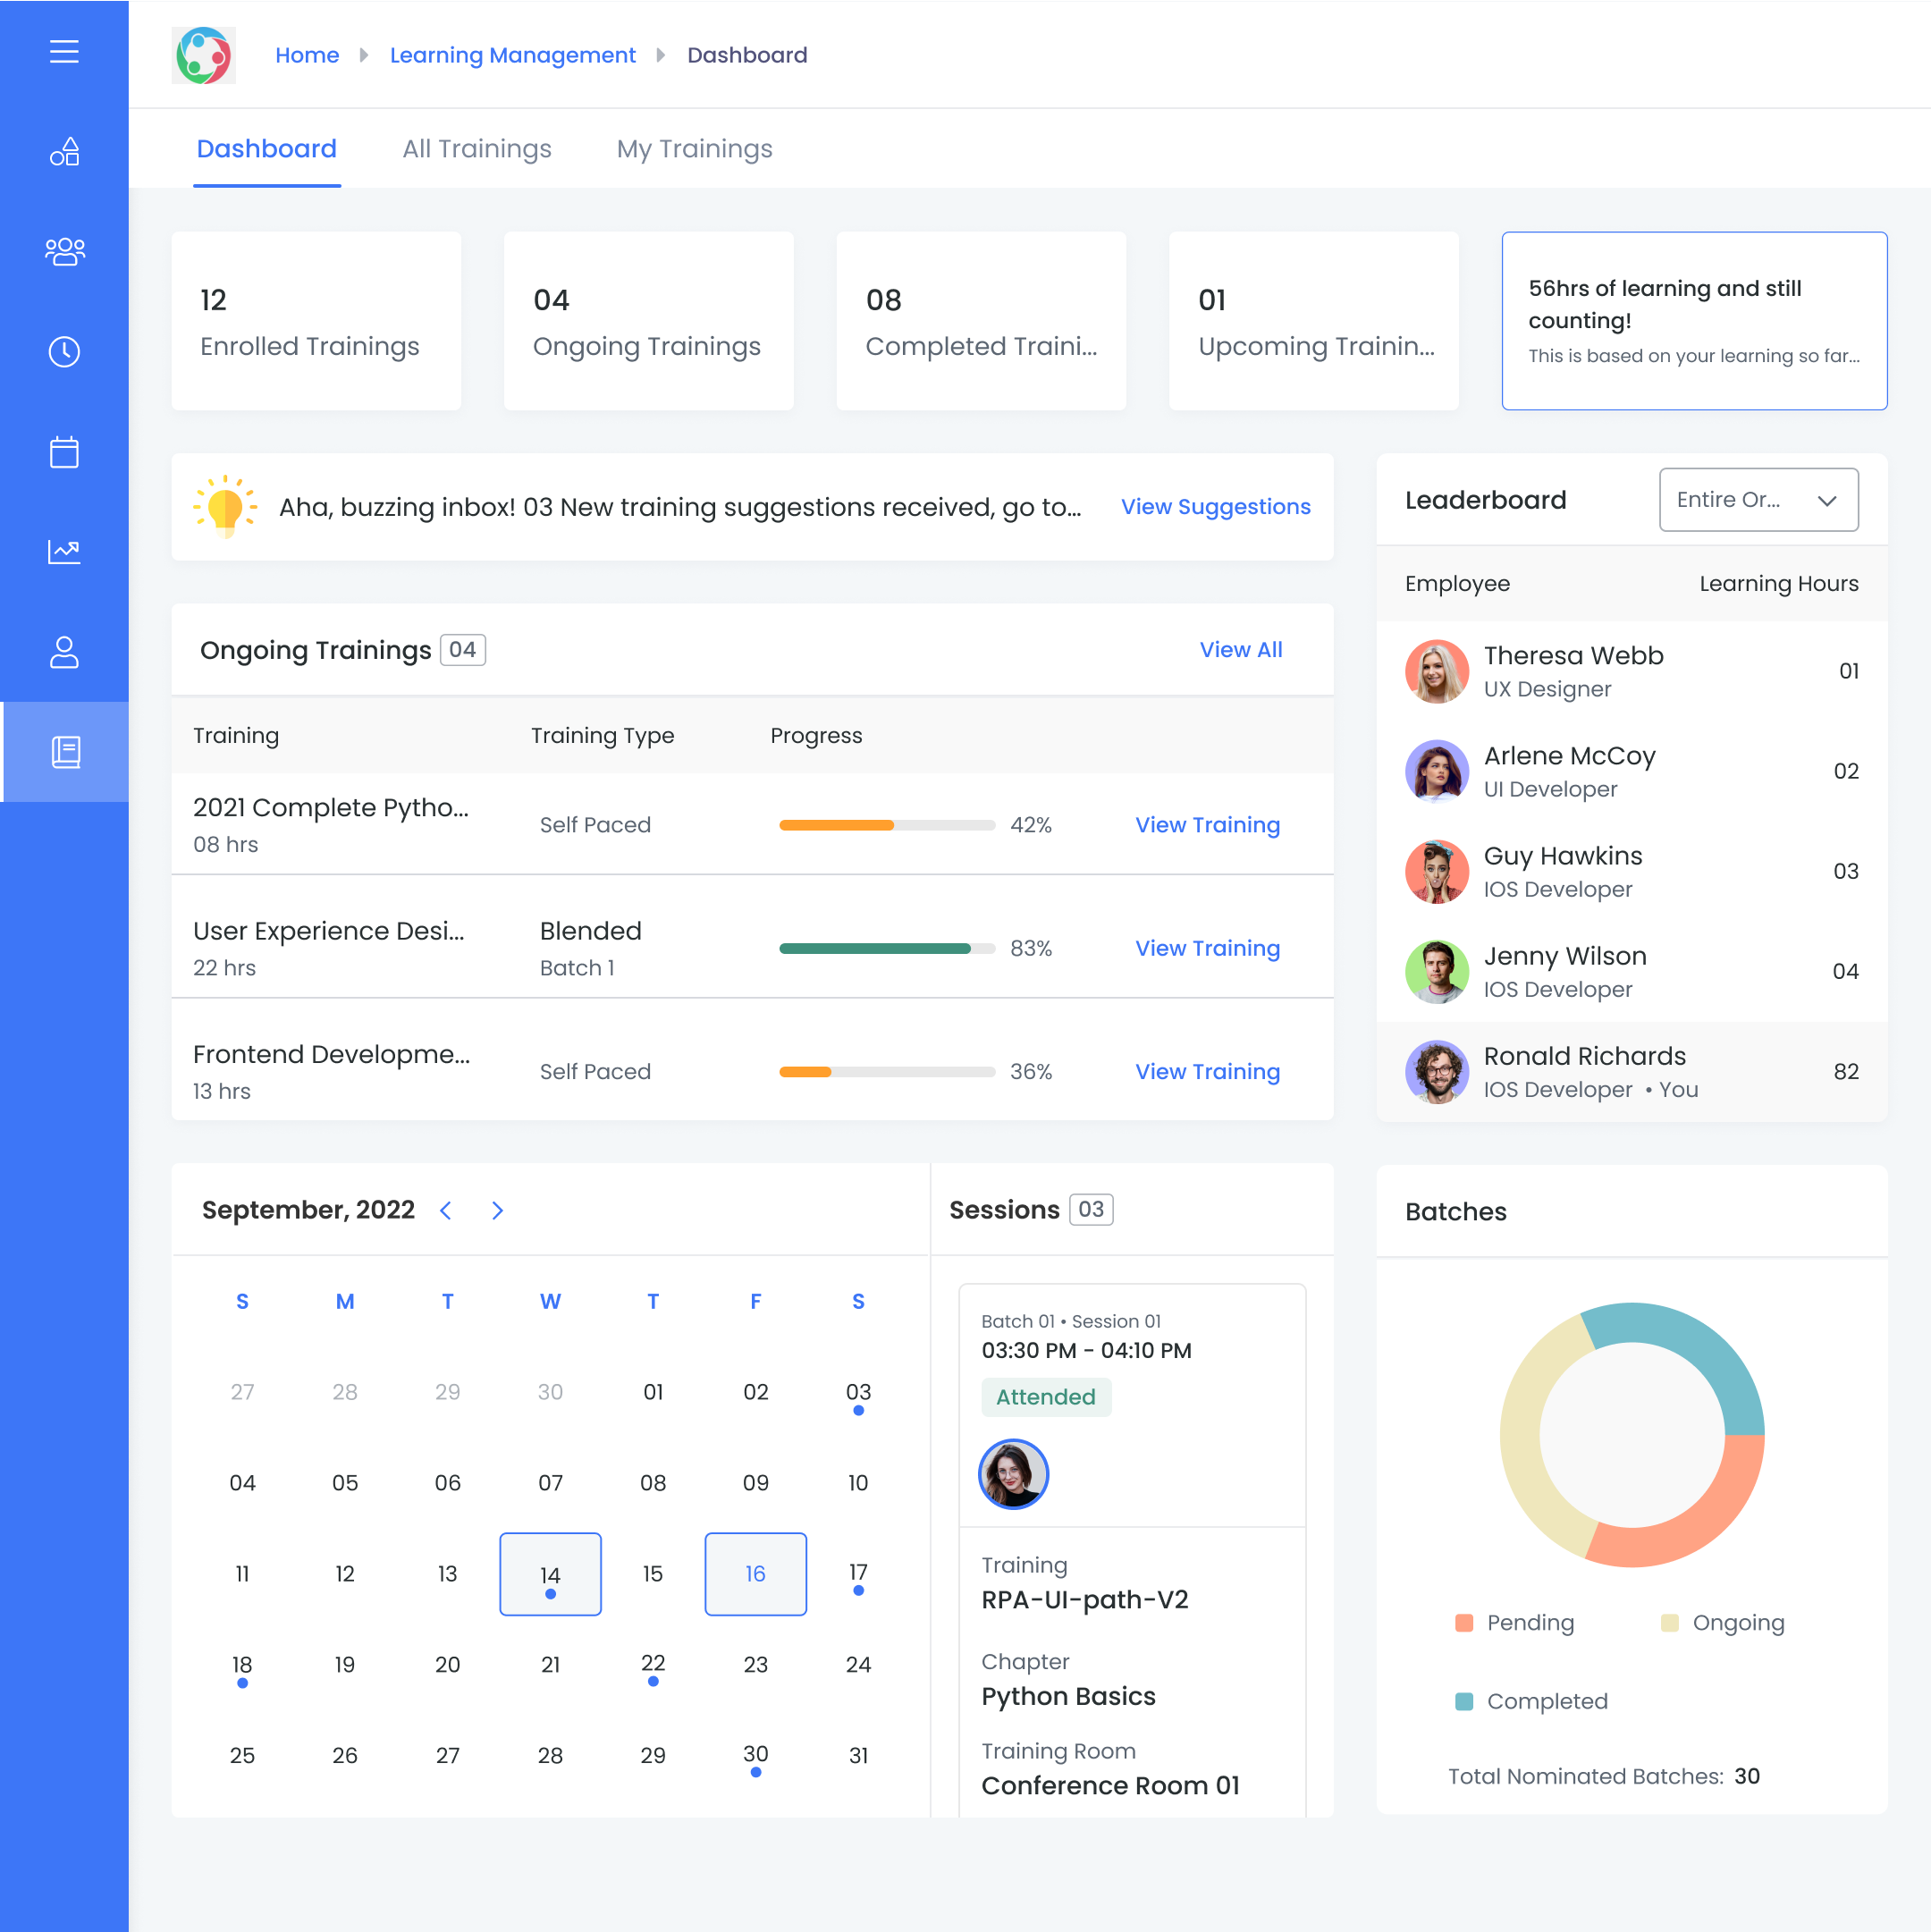Click the shapes icon in sidebar
The image size is (1931, 1932).
point(64,152)
